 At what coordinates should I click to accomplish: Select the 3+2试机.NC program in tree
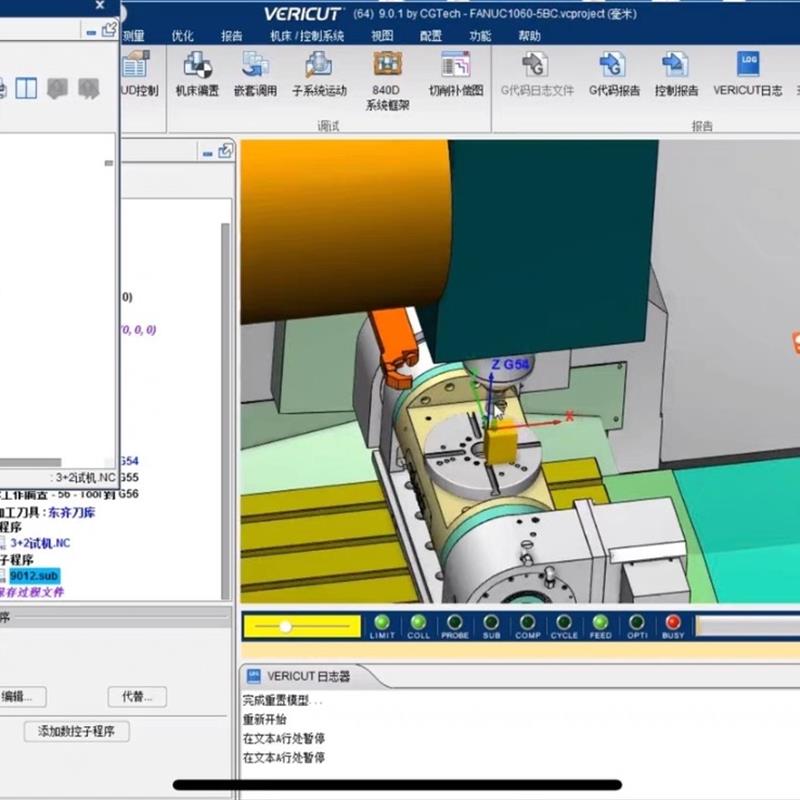point(40,543)
